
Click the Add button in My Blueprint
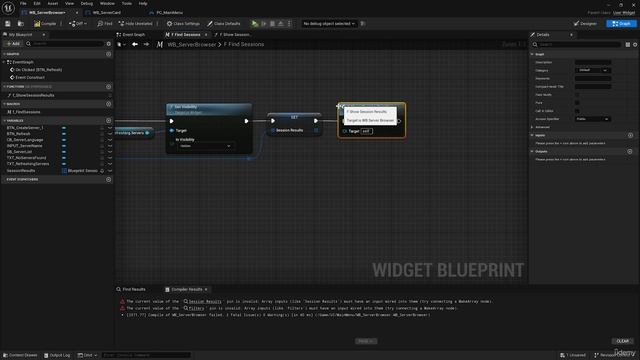tap(13, 44)
